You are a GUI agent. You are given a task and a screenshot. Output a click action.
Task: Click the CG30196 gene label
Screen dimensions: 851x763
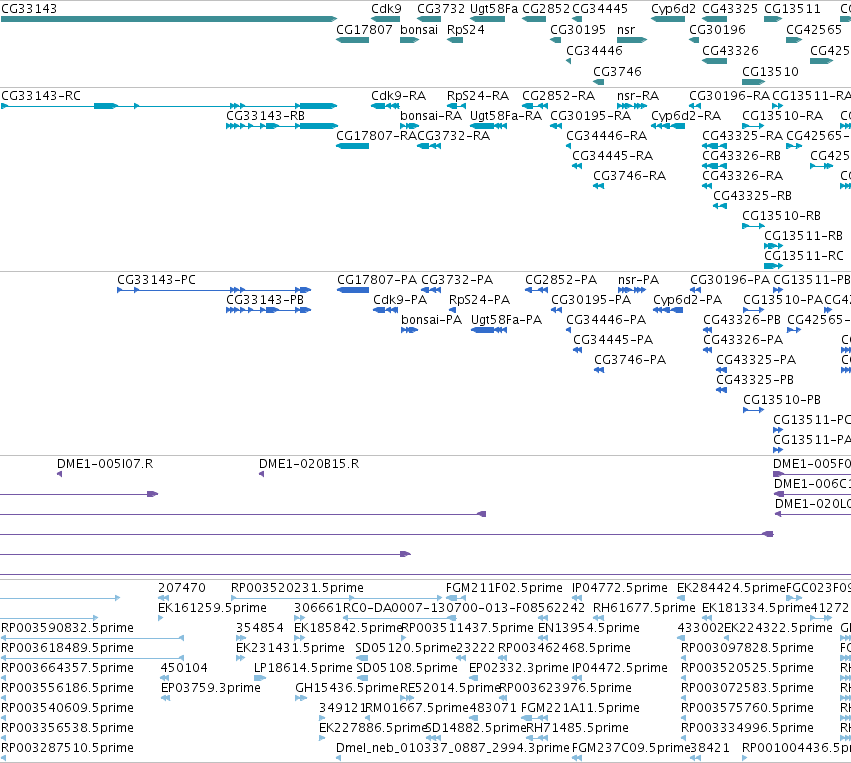point(717,30)
